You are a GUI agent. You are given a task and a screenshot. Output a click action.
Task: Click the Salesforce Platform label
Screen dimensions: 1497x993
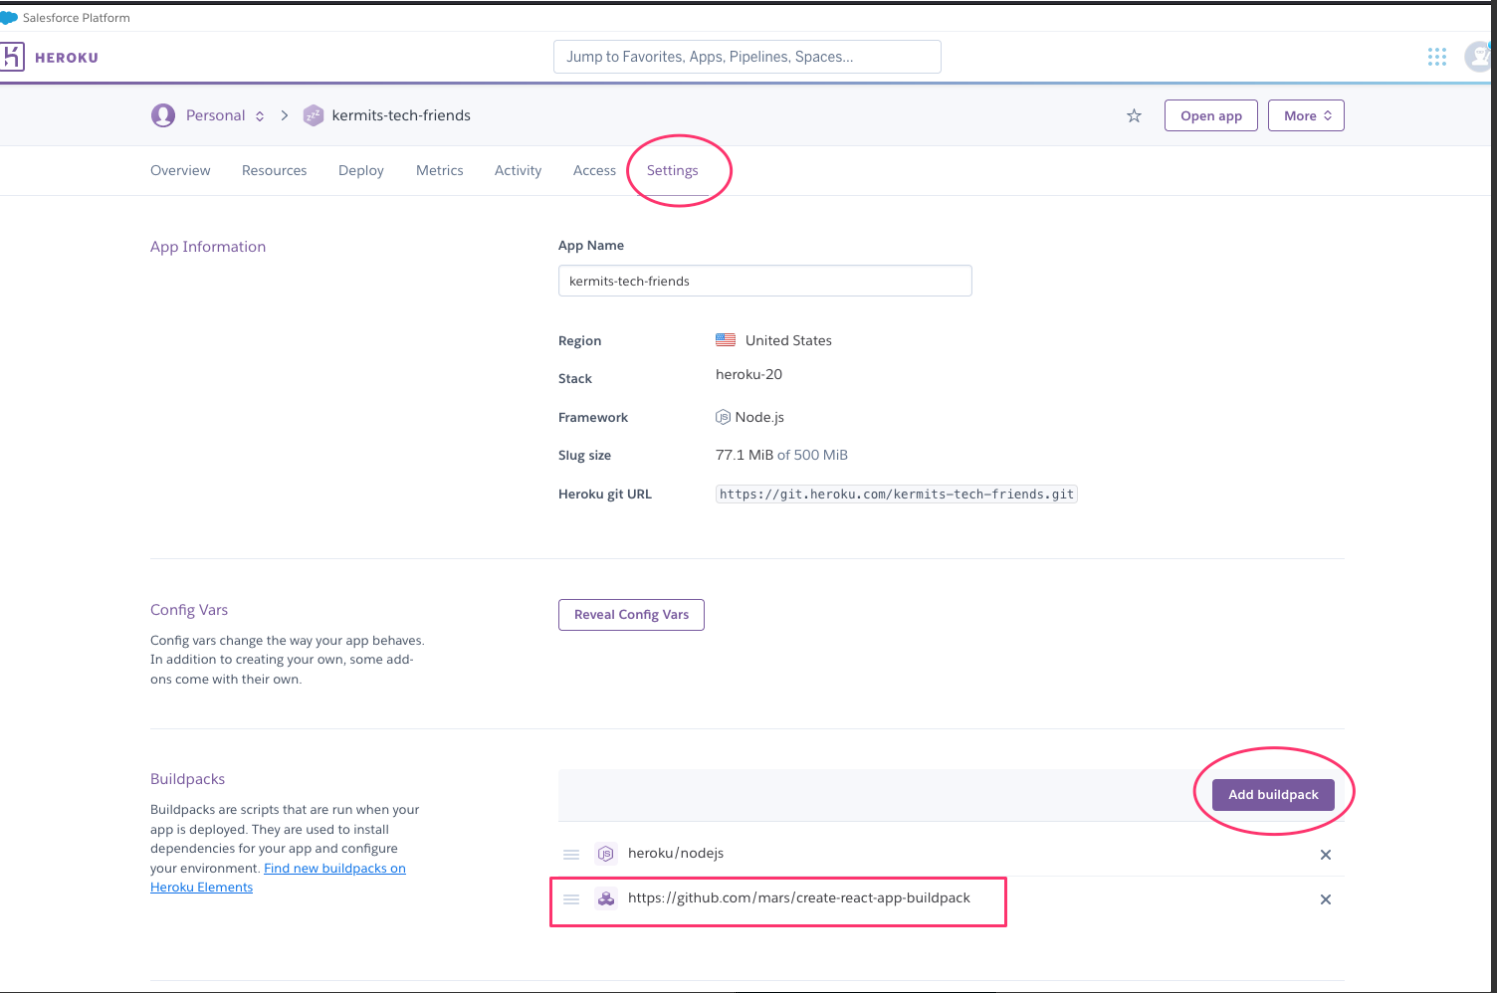click(76, 18)
